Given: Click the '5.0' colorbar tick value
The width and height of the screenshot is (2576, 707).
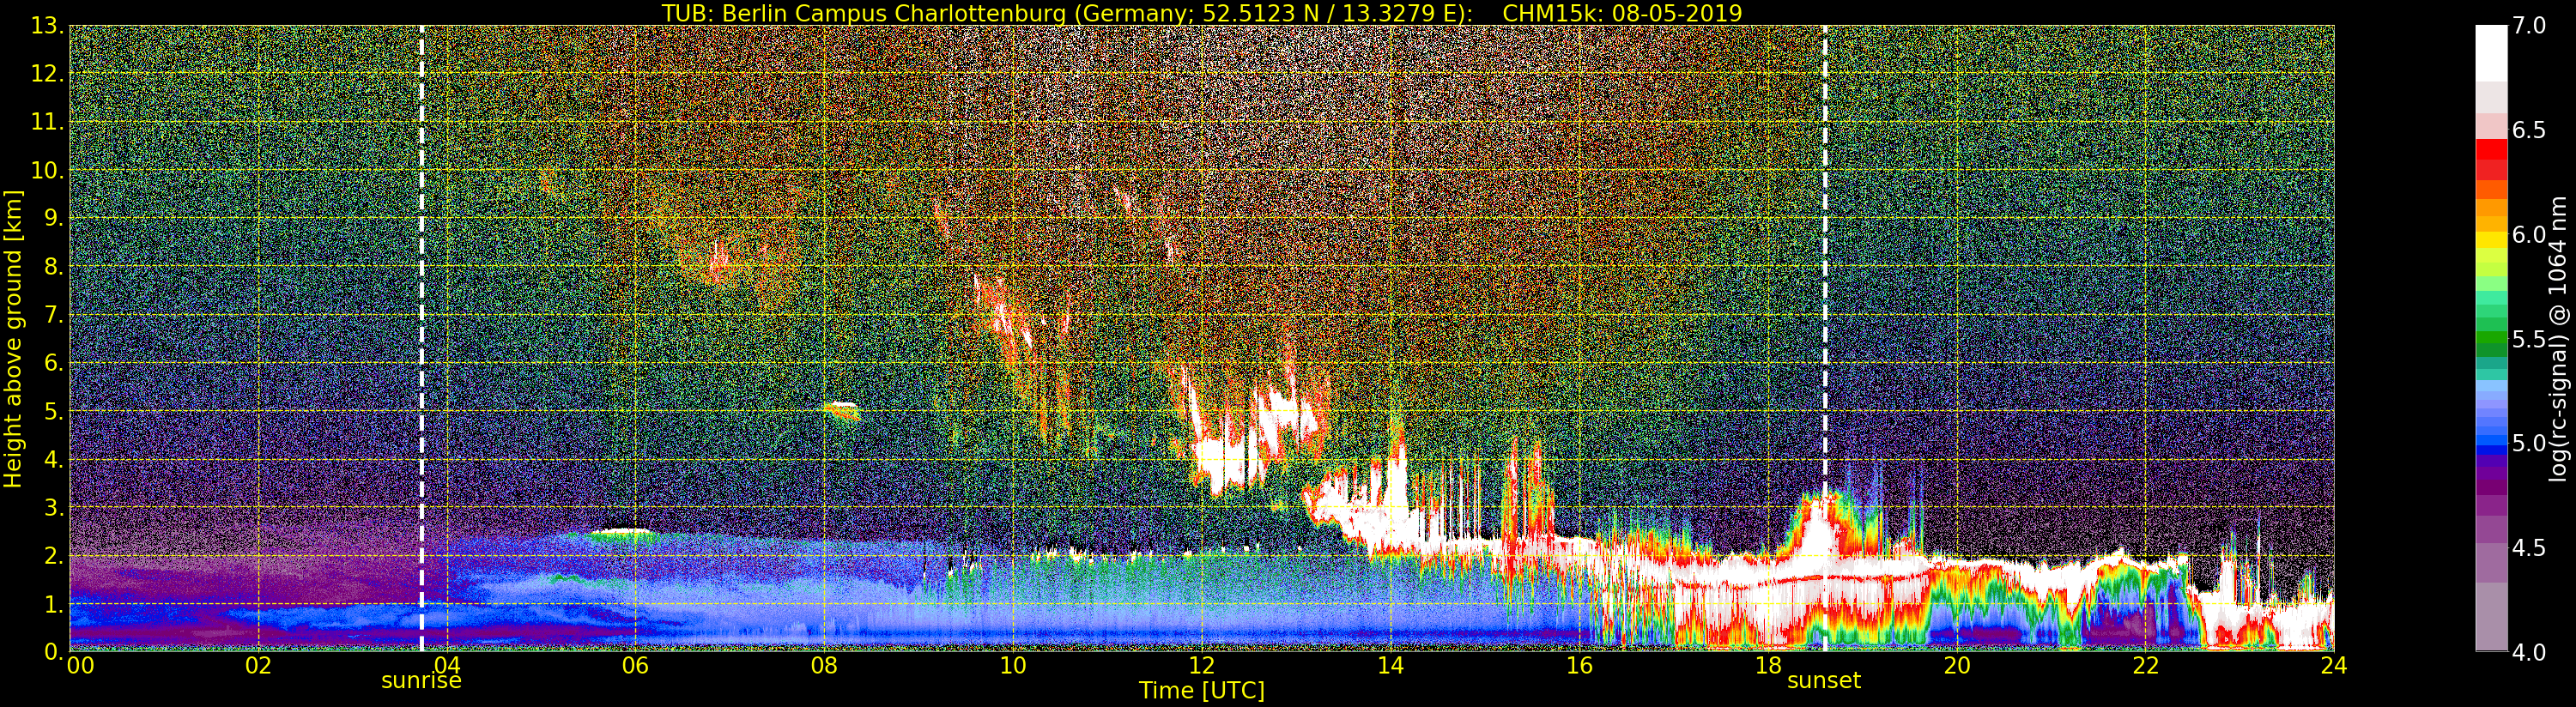Looking at the screenshot, I should 2528,443.
